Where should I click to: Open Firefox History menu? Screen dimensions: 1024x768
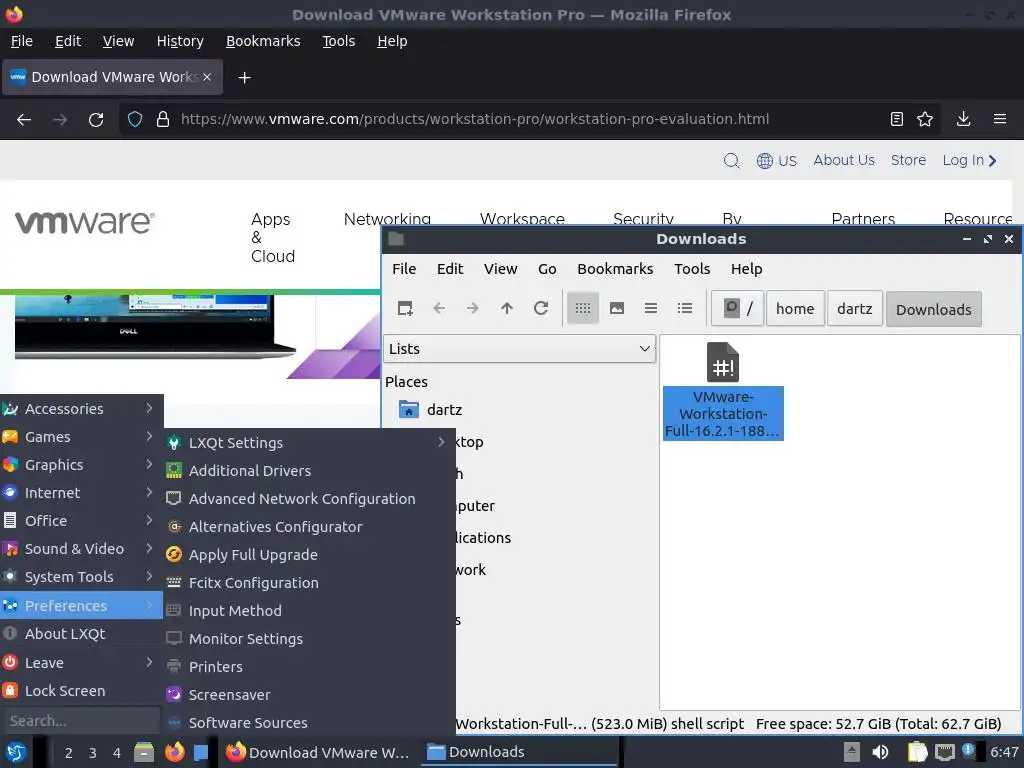pyautogui.click(x=180, y=41)
